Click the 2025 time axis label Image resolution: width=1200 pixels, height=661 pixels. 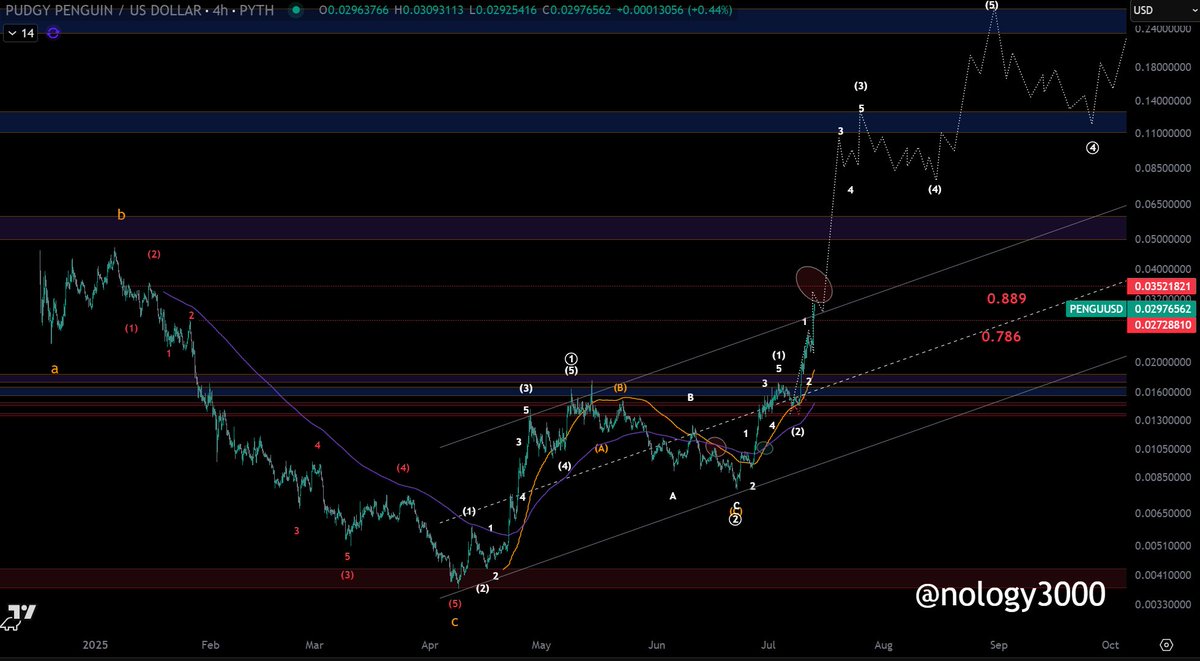point(94,646)
